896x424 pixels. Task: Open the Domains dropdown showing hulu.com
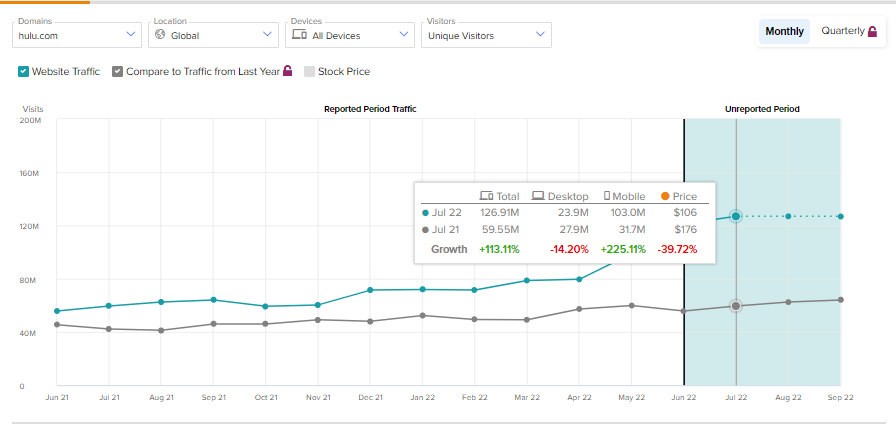[76, 35]
